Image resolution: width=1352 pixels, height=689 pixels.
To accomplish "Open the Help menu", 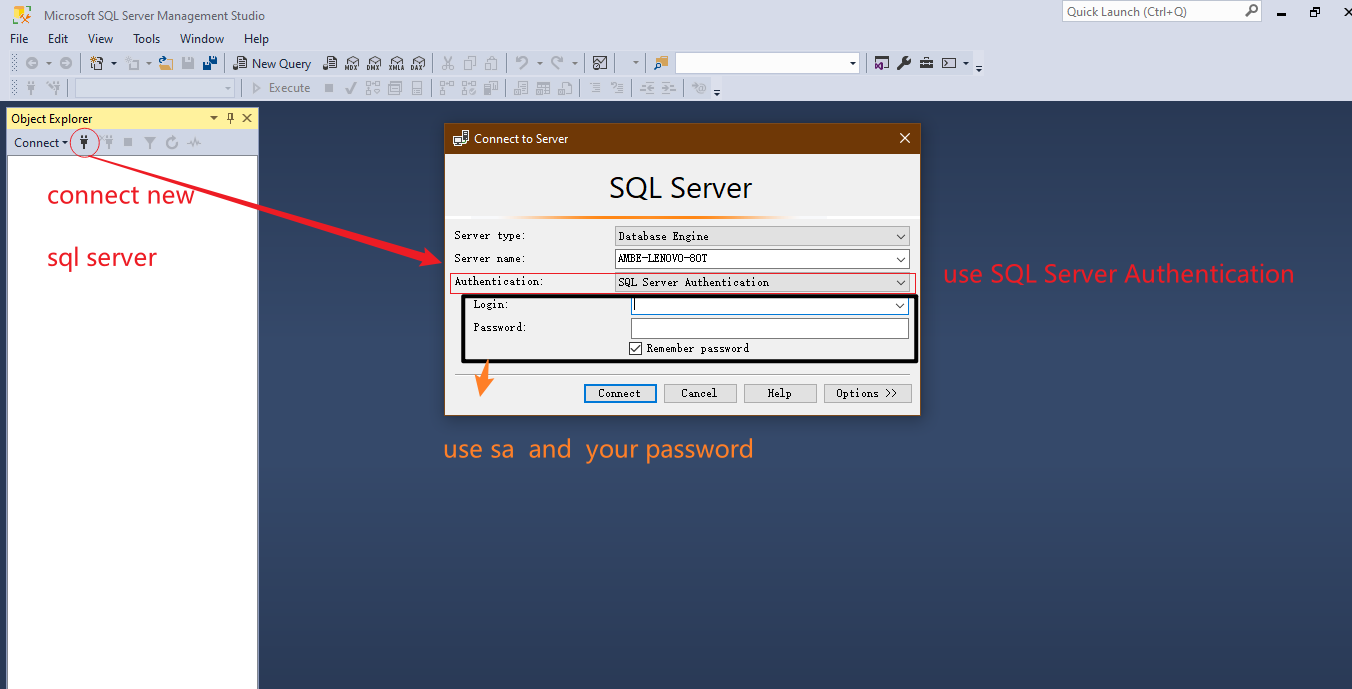I will (257, 39).
